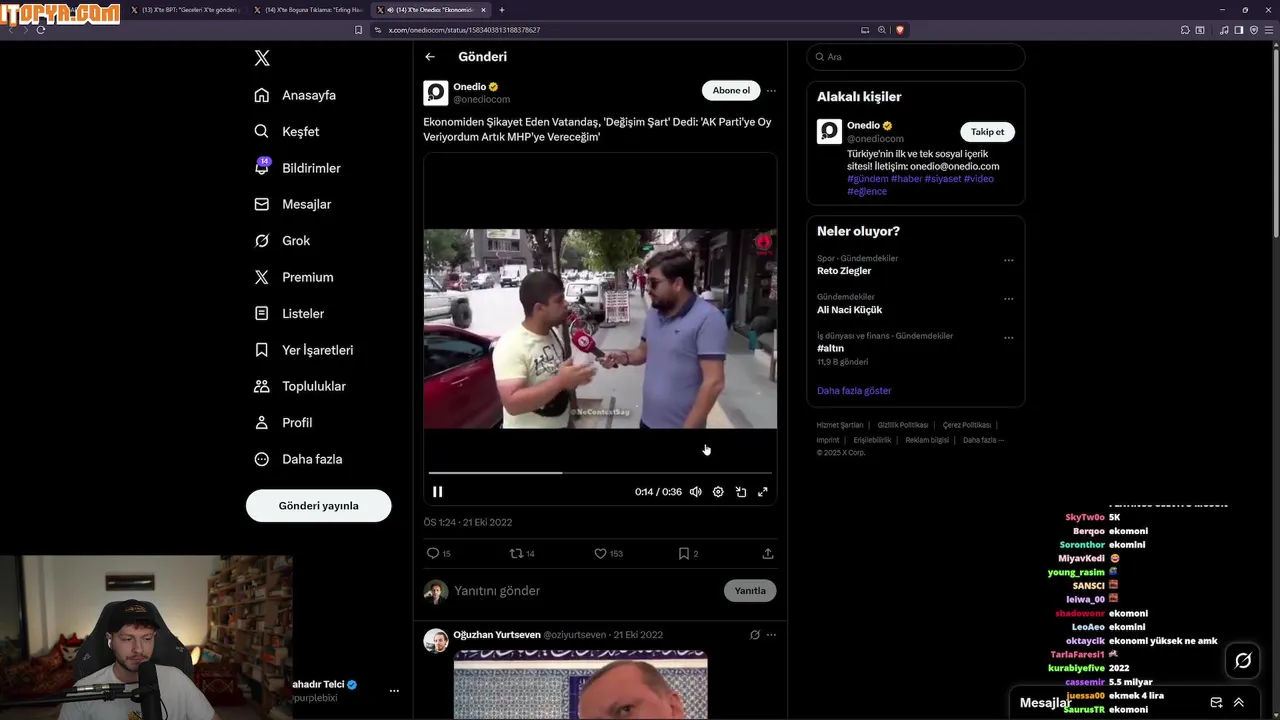
Task: Open the Ali Naci Küçük trending topic
Action: point(849,310)
